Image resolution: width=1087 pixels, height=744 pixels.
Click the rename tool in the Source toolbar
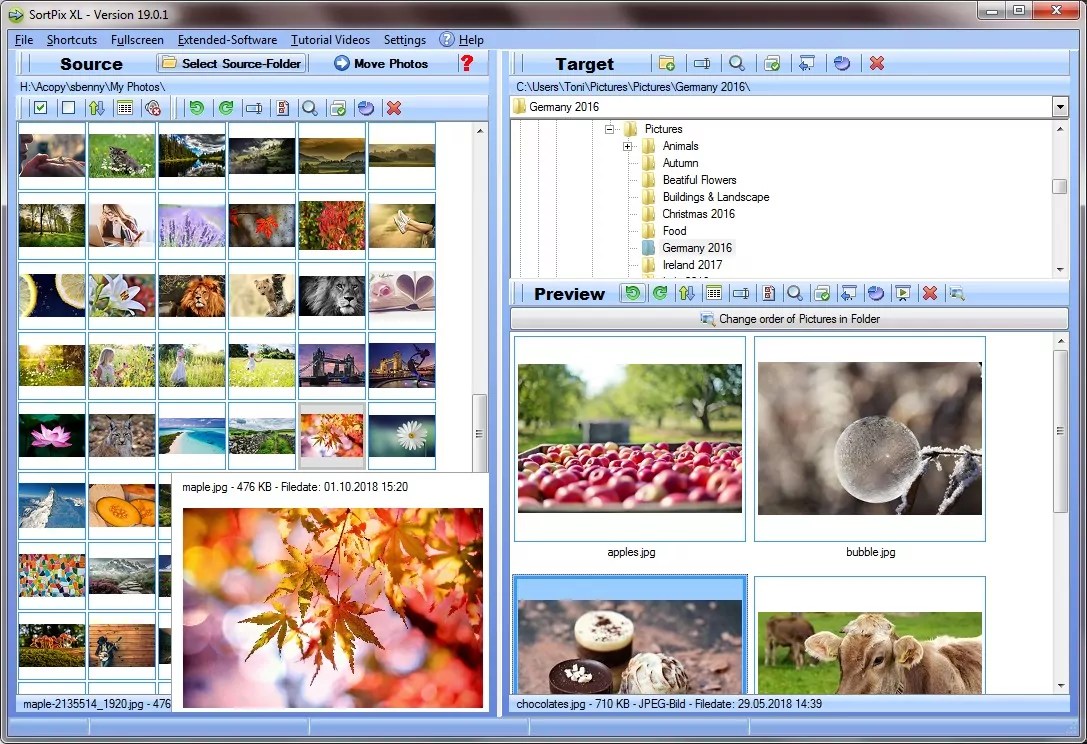coord(255,107)
